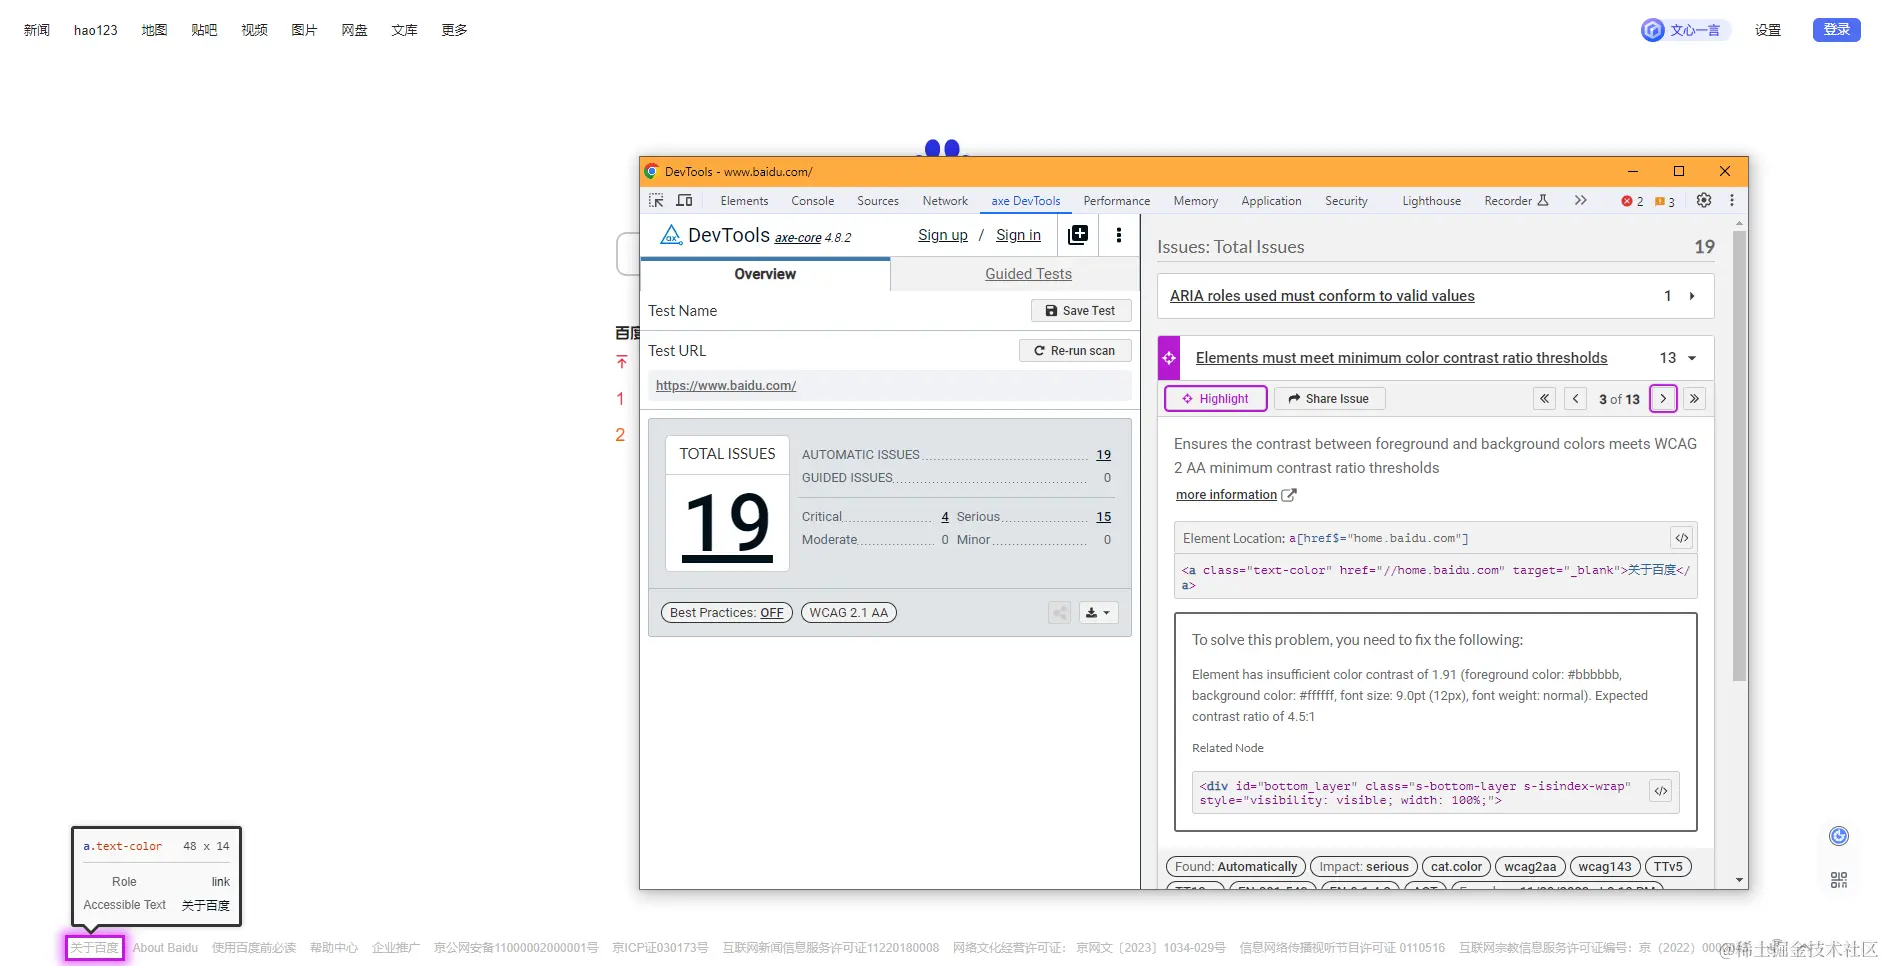Click the DevTools issues panel scrollbar
1885x966 pixels.
1739,456
